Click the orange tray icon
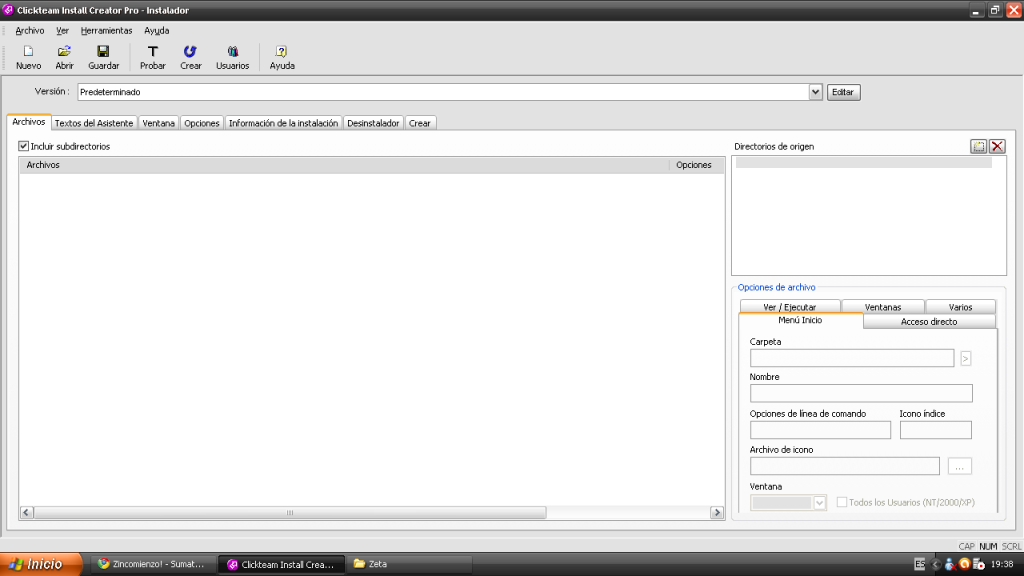The height and width of the screenshot is (576, 1024). pyautogui.click(x=965, y=564)
